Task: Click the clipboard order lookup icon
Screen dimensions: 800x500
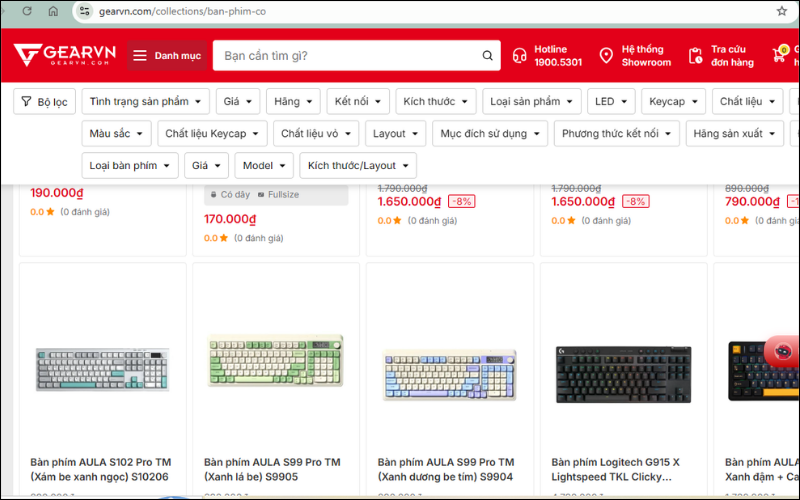Action: (695, 56)
